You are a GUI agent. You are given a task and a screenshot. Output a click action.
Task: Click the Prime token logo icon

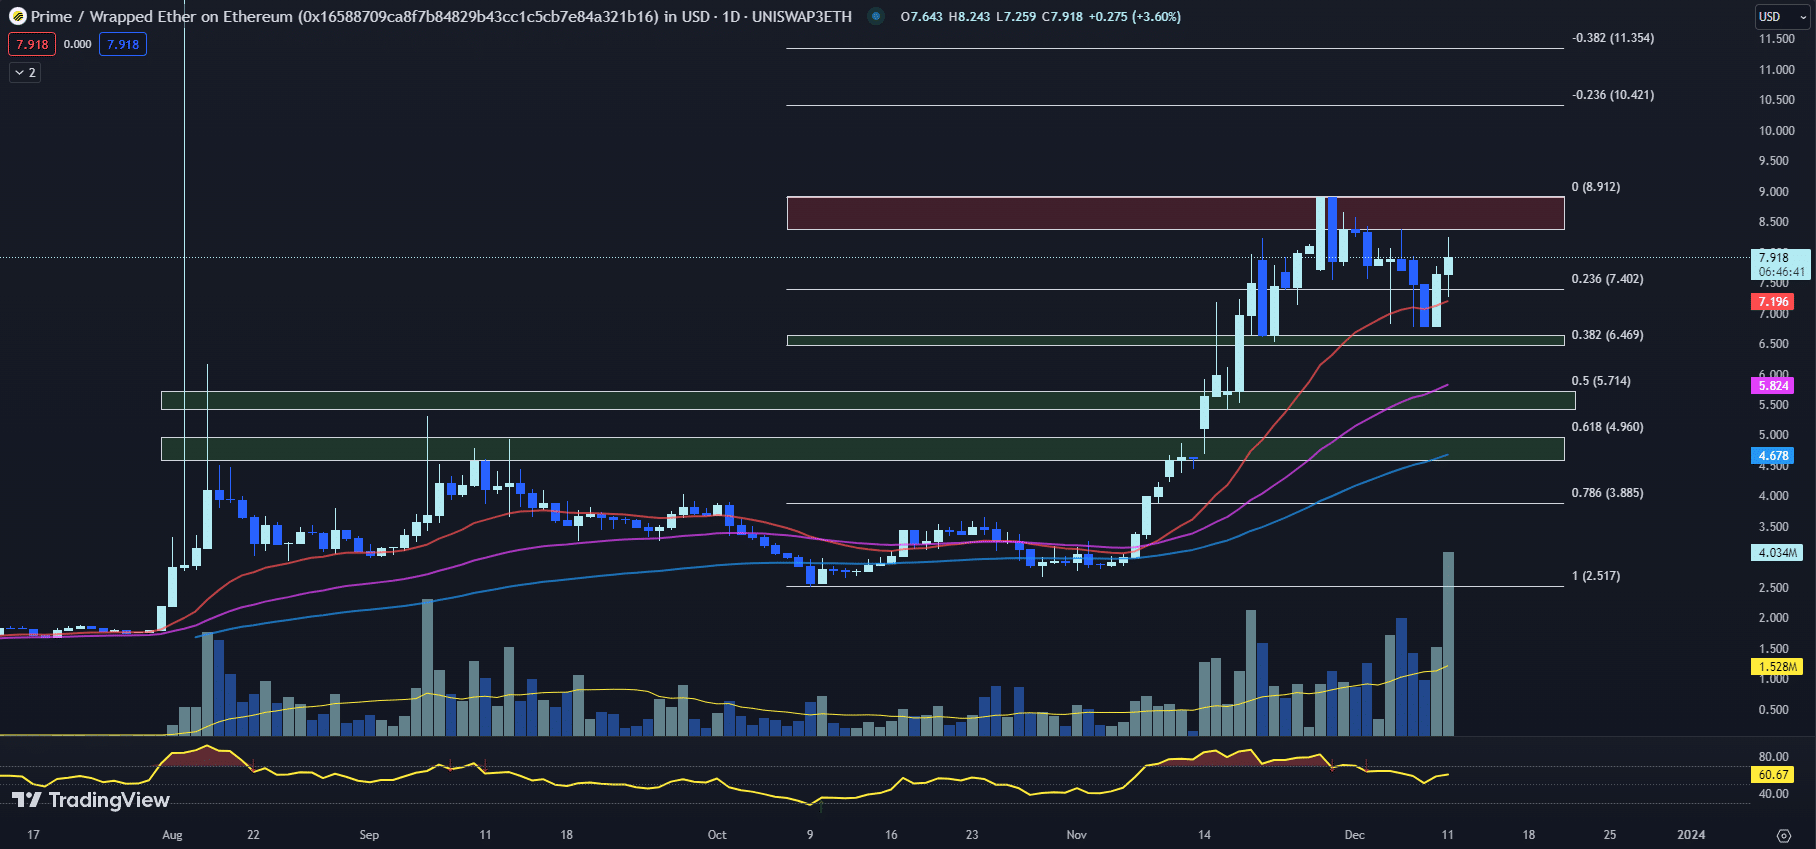(x=17, y=16)
